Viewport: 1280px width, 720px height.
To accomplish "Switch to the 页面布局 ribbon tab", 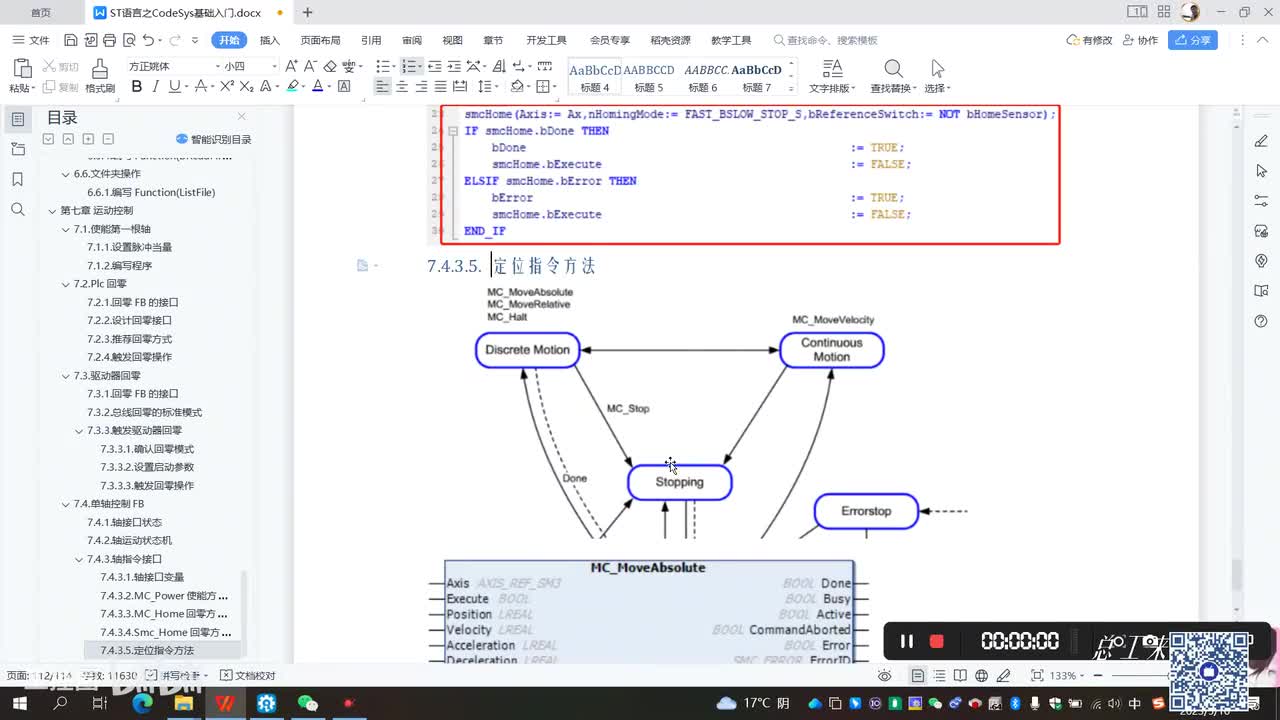I will [x=320, y=40].
